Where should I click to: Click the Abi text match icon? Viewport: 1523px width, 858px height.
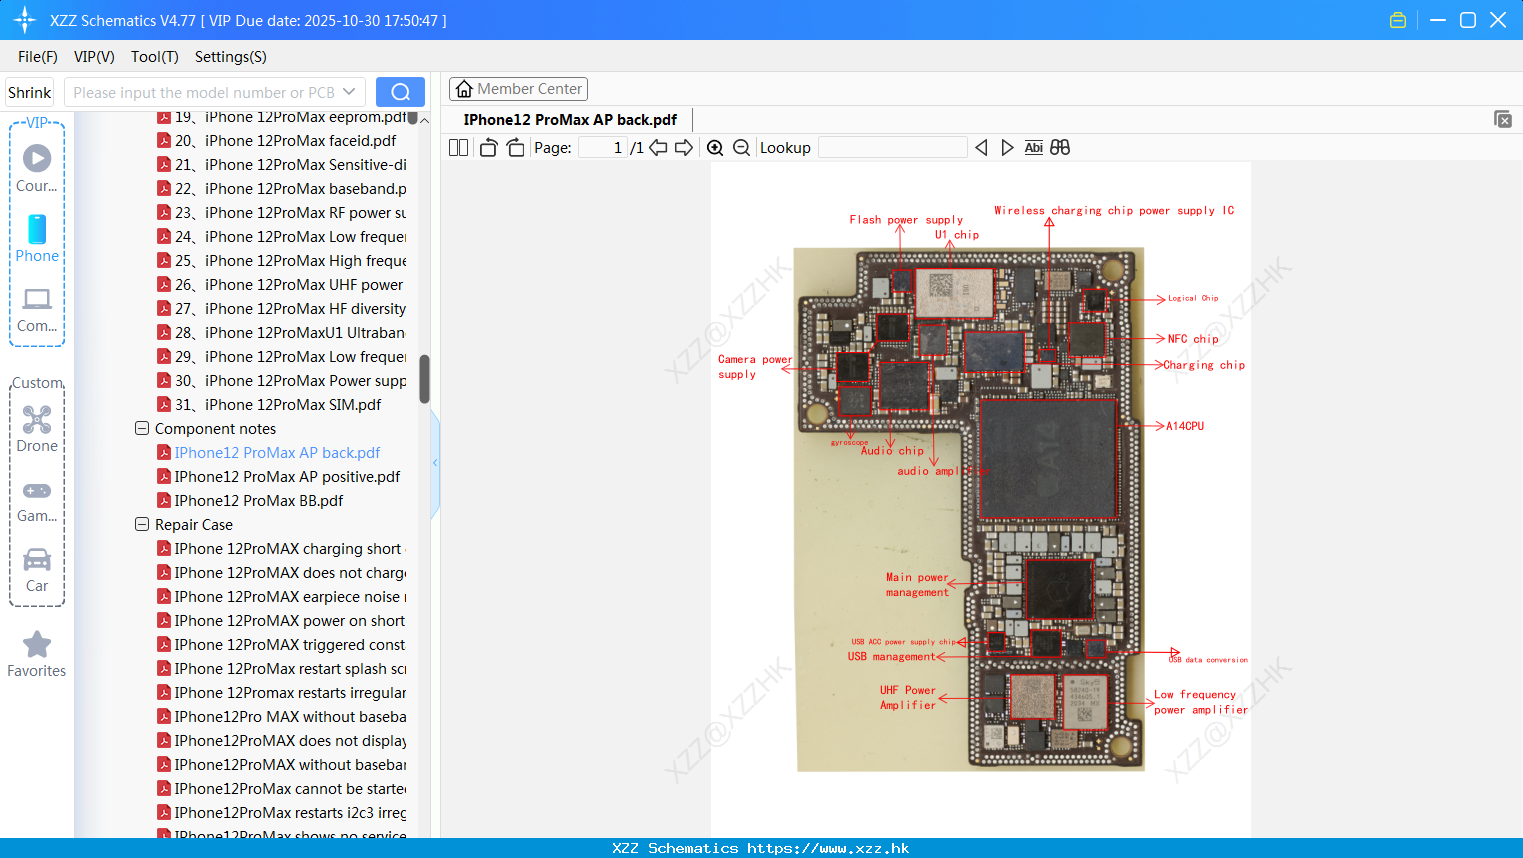coord(1033,148)
